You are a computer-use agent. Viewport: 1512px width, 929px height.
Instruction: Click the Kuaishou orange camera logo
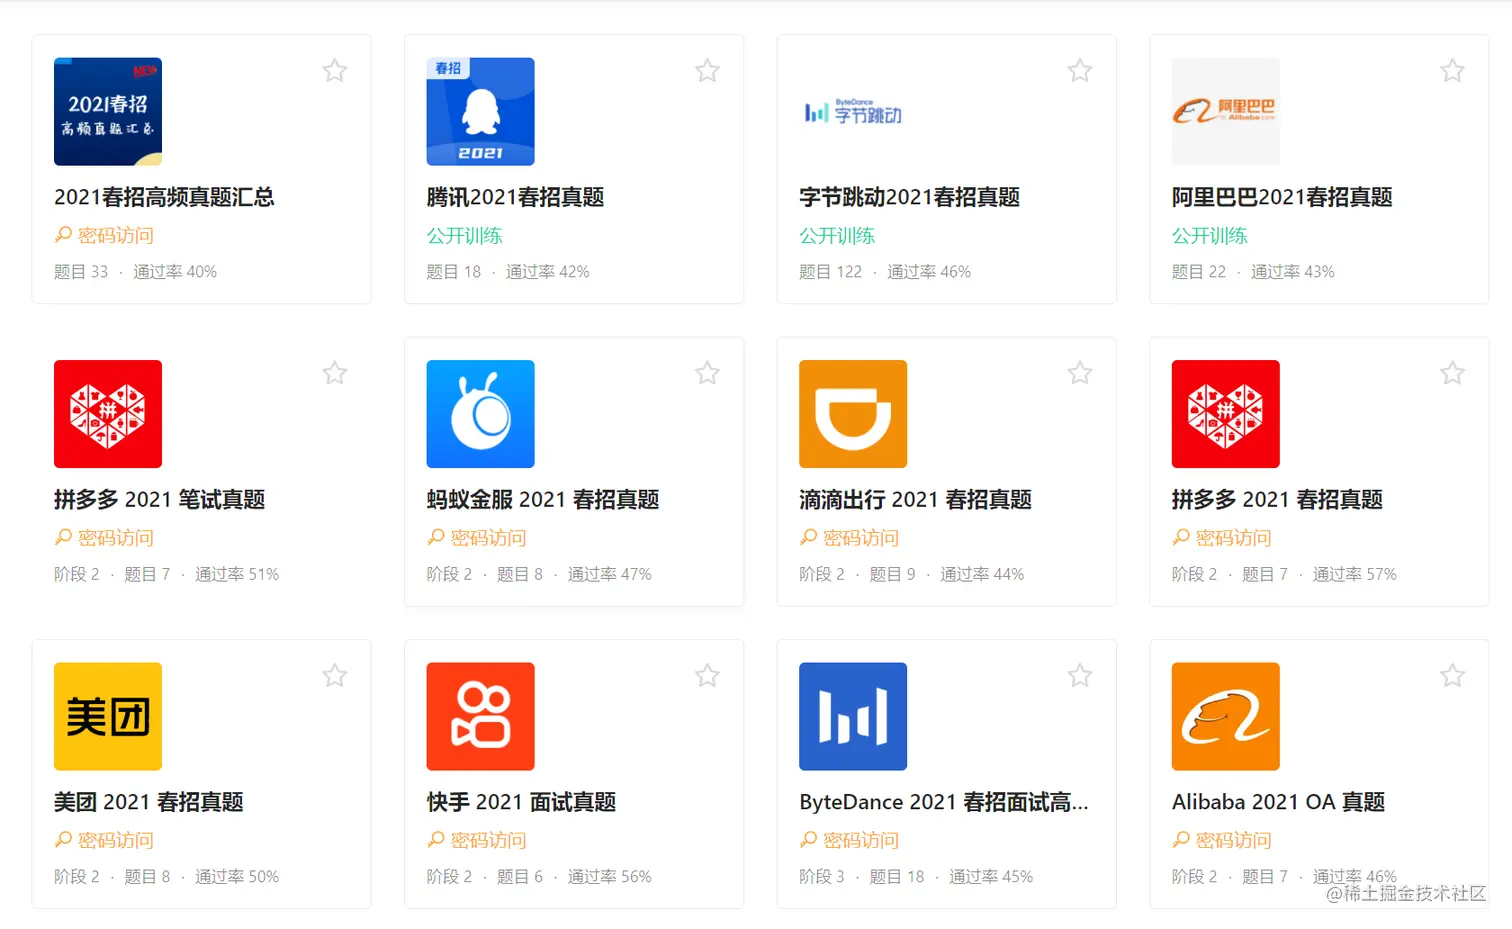pos(480,716)
